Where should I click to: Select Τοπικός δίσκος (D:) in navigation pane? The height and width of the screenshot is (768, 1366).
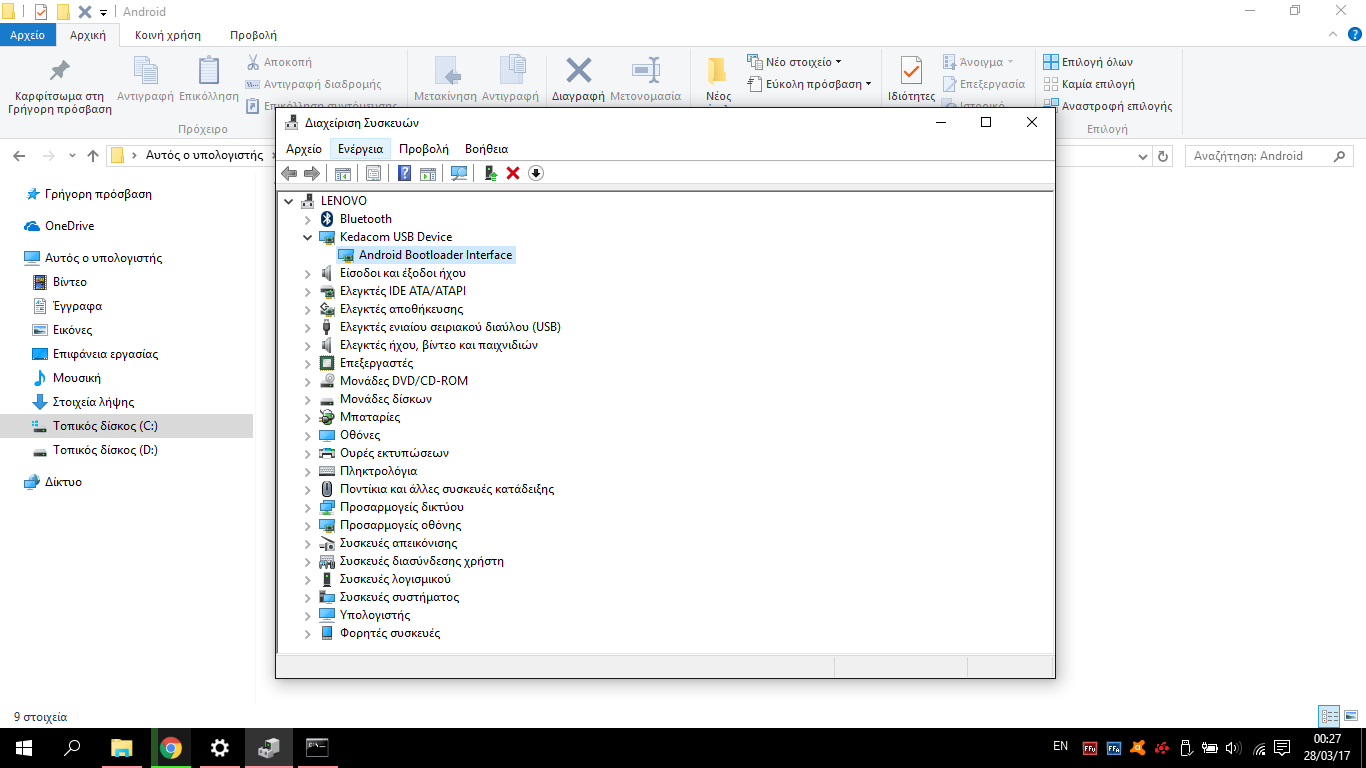105,450
